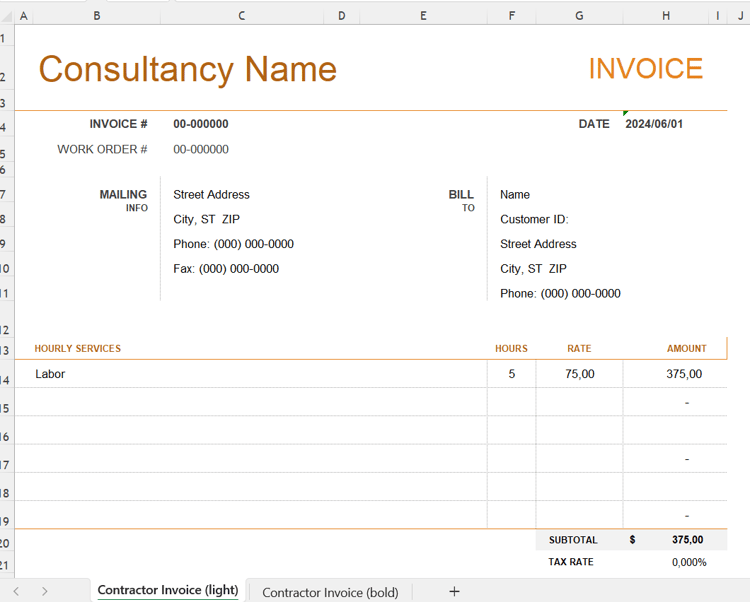Viewport: 750px width, 602px height.
Task: Click the subtotal value 375,00
Action: point(687,540)
